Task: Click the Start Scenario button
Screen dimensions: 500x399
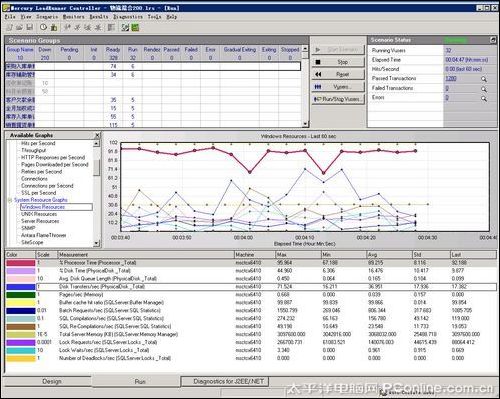Action: coord(338,50)
